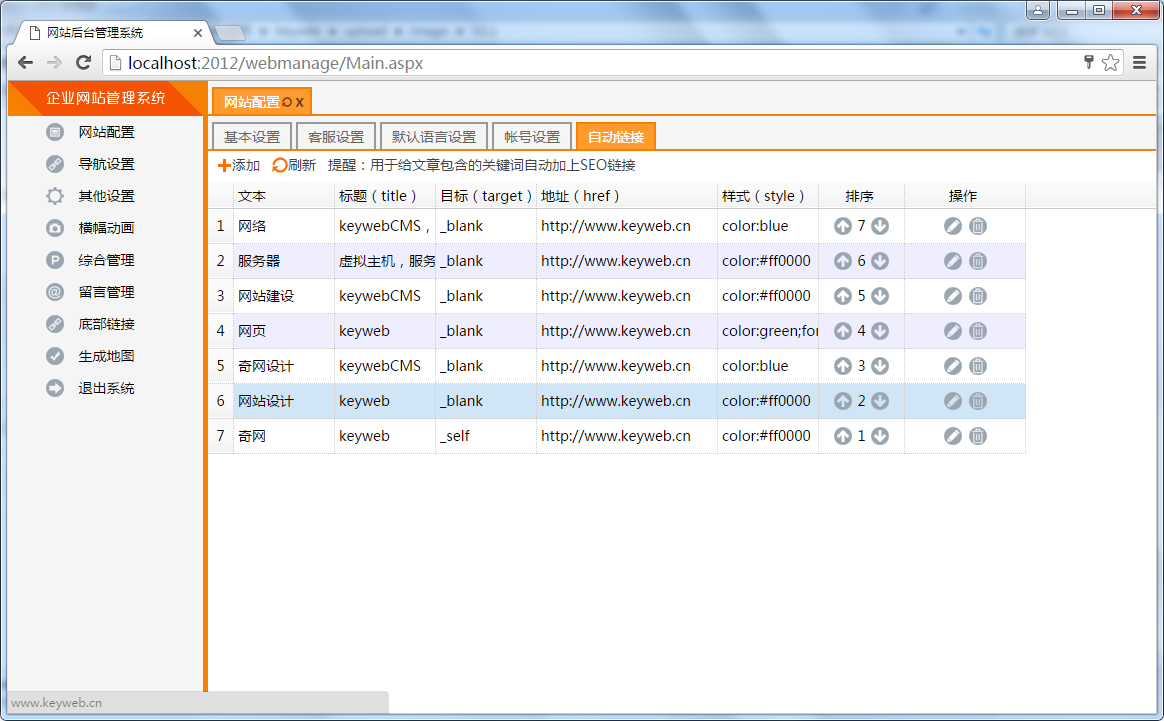Click 刷新 to refresh the list
The image size is (1164, 721).
pyautogui.click(x=294, y=166)
